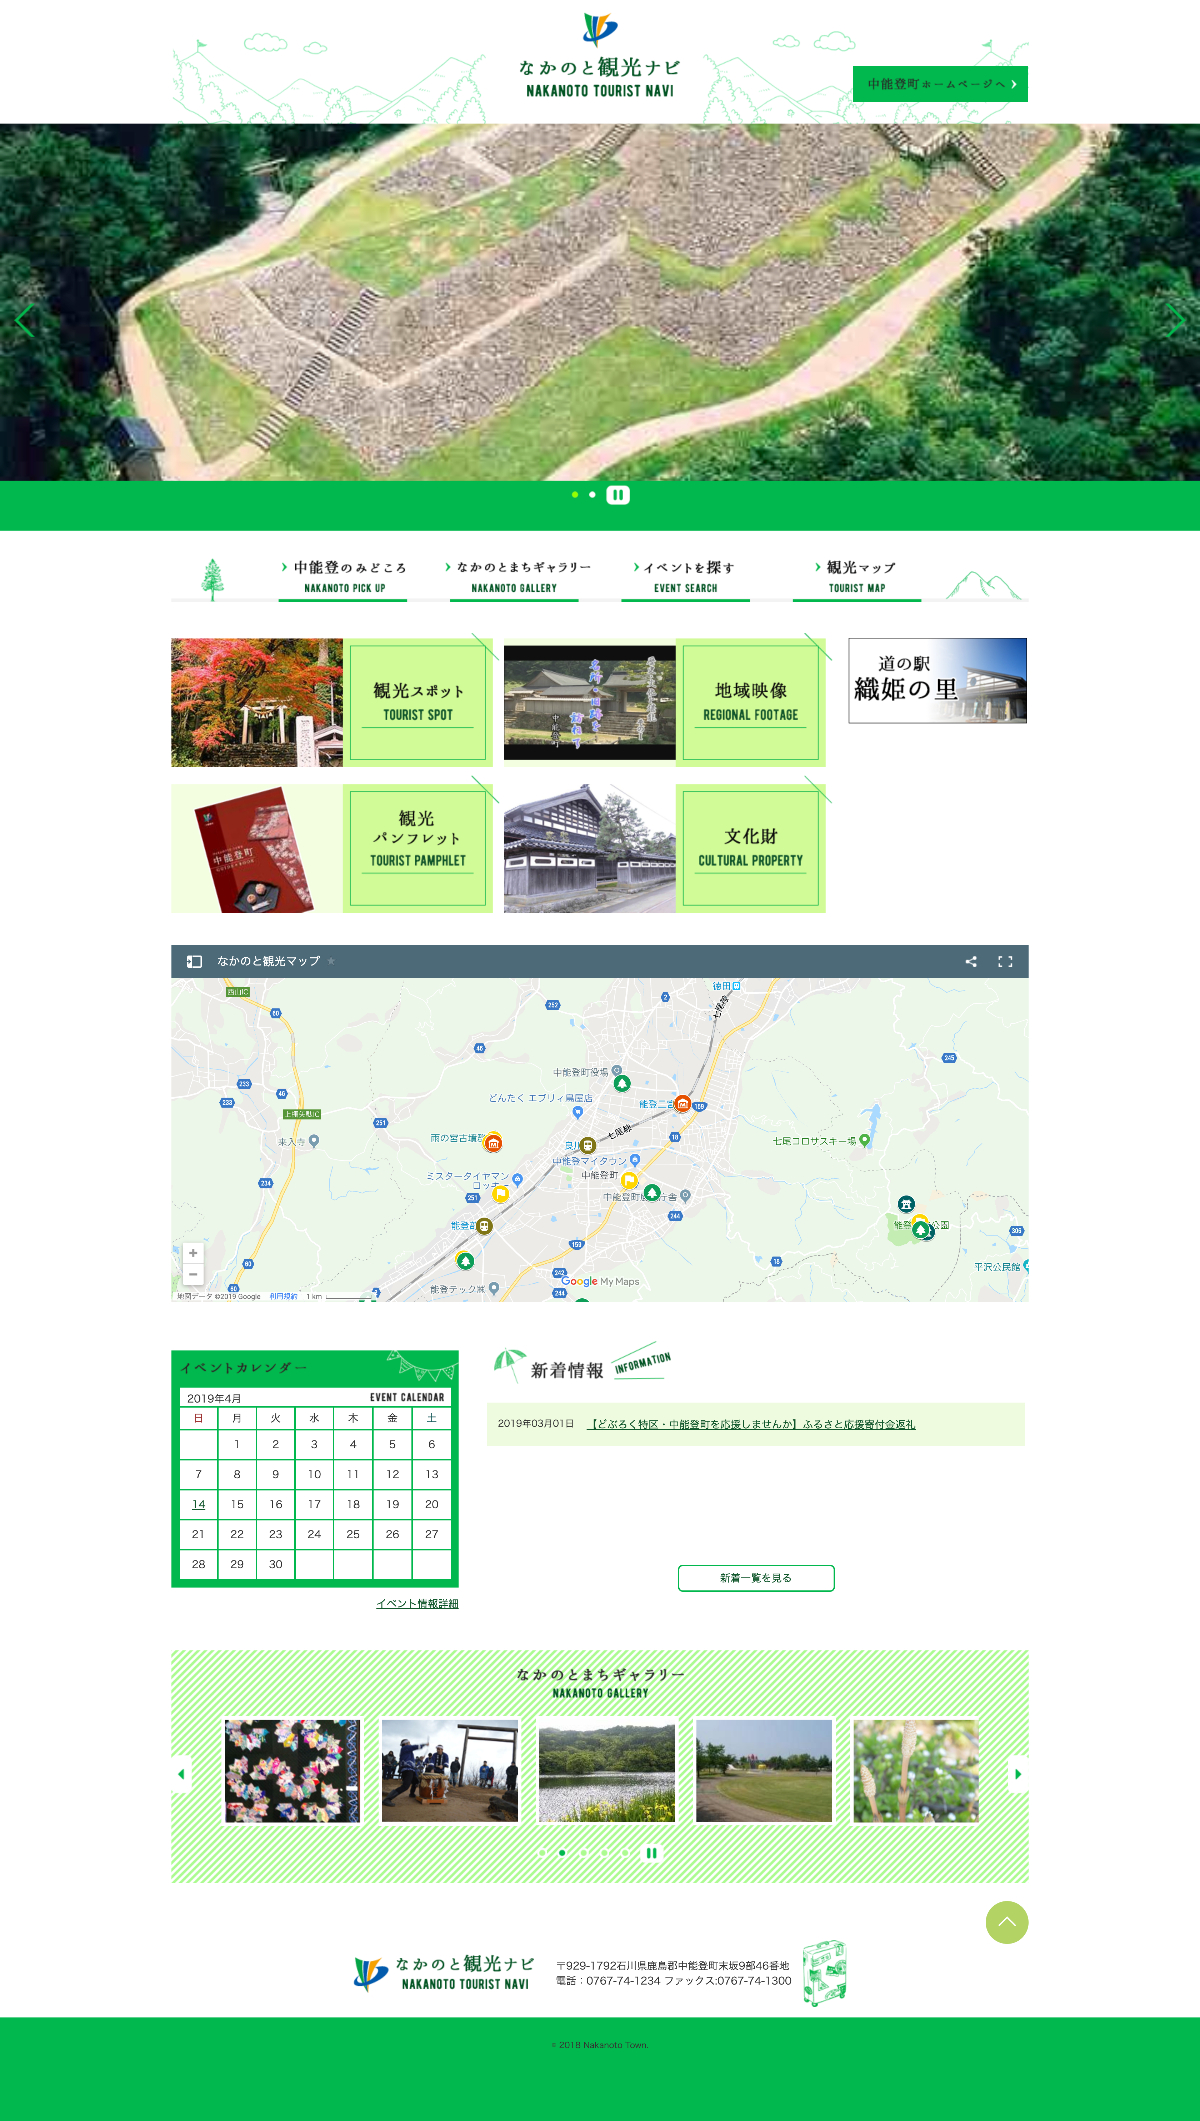Open the 道の駅 織姫の里 banner
The width and height of the screenshot is (1200, 2121).
pyautogui.click(x=937, y=681)
